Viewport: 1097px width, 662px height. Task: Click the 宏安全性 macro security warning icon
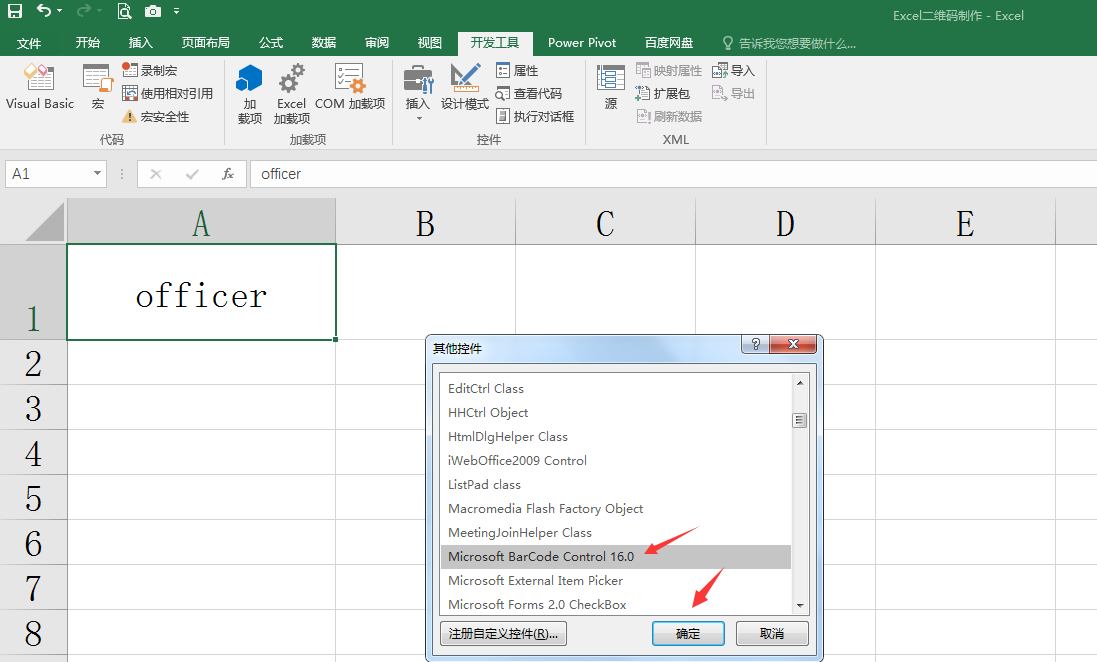(x=129, y=116)
